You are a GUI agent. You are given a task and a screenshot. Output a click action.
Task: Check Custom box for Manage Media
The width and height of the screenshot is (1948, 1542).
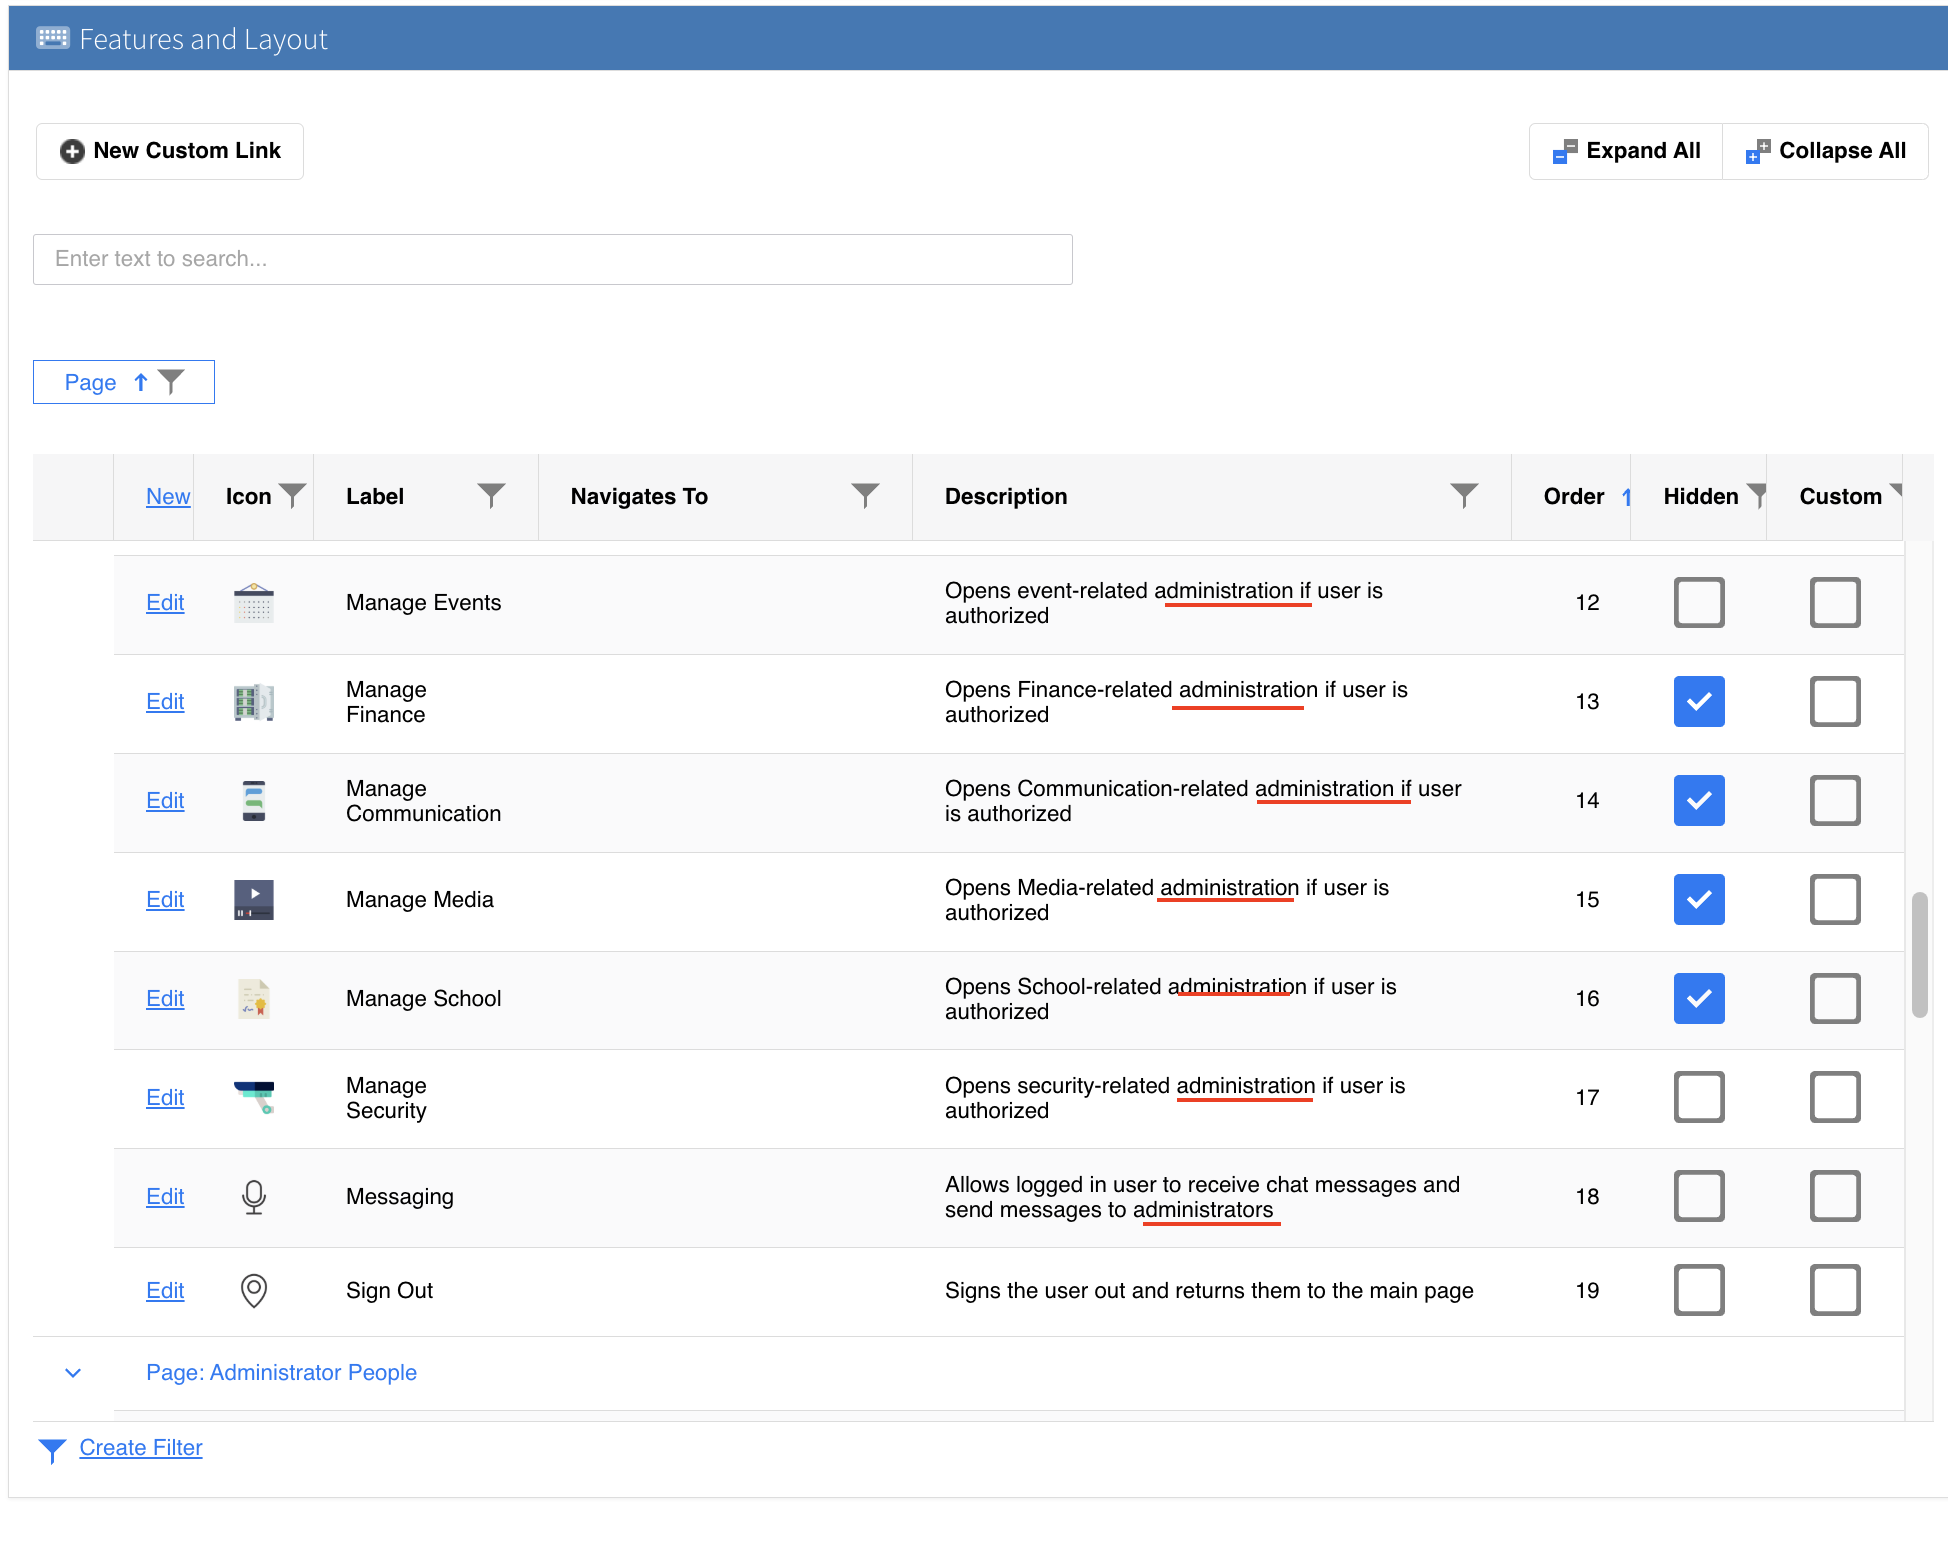click(x=1835, y=900)
